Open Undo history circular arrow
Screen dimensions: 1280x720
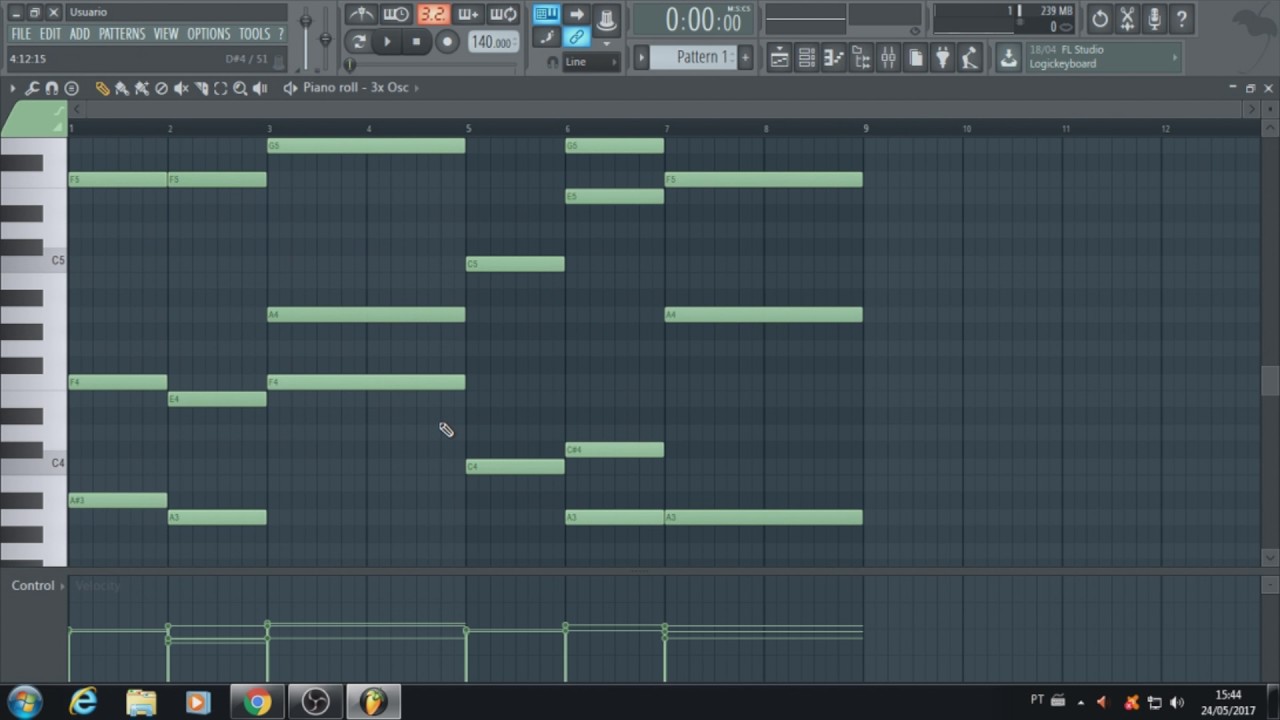1100,18
